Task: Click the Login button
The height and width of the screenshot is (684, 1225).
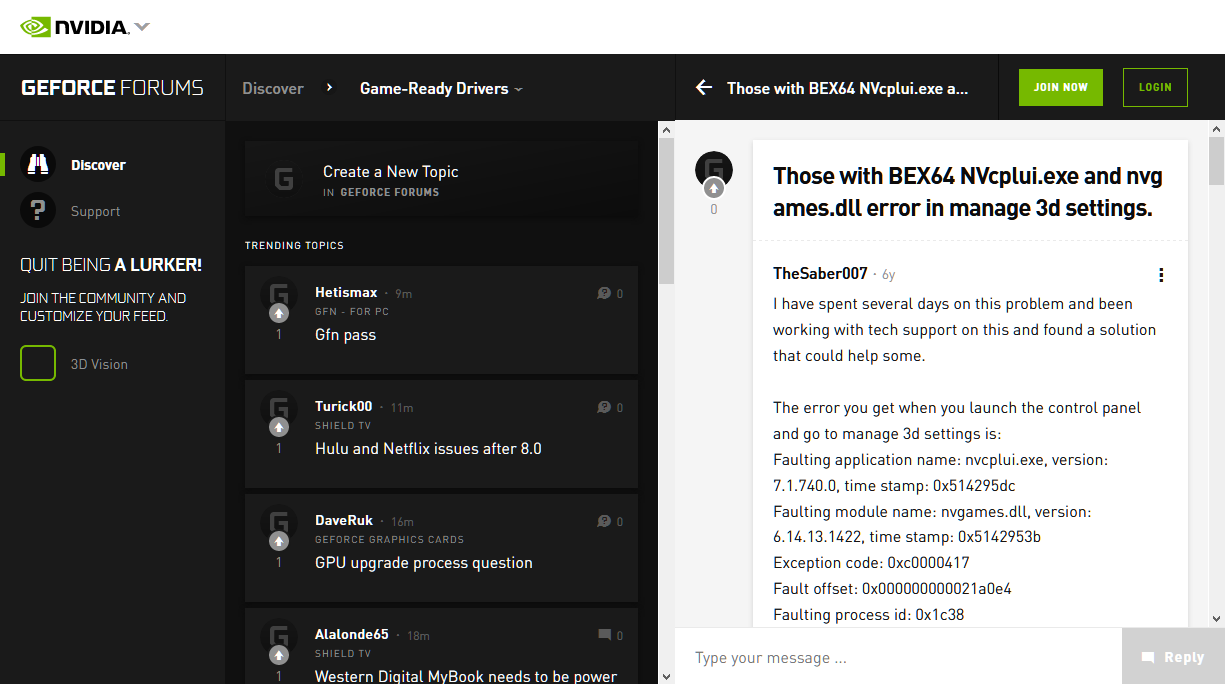Action: [x=1155, y=88]
